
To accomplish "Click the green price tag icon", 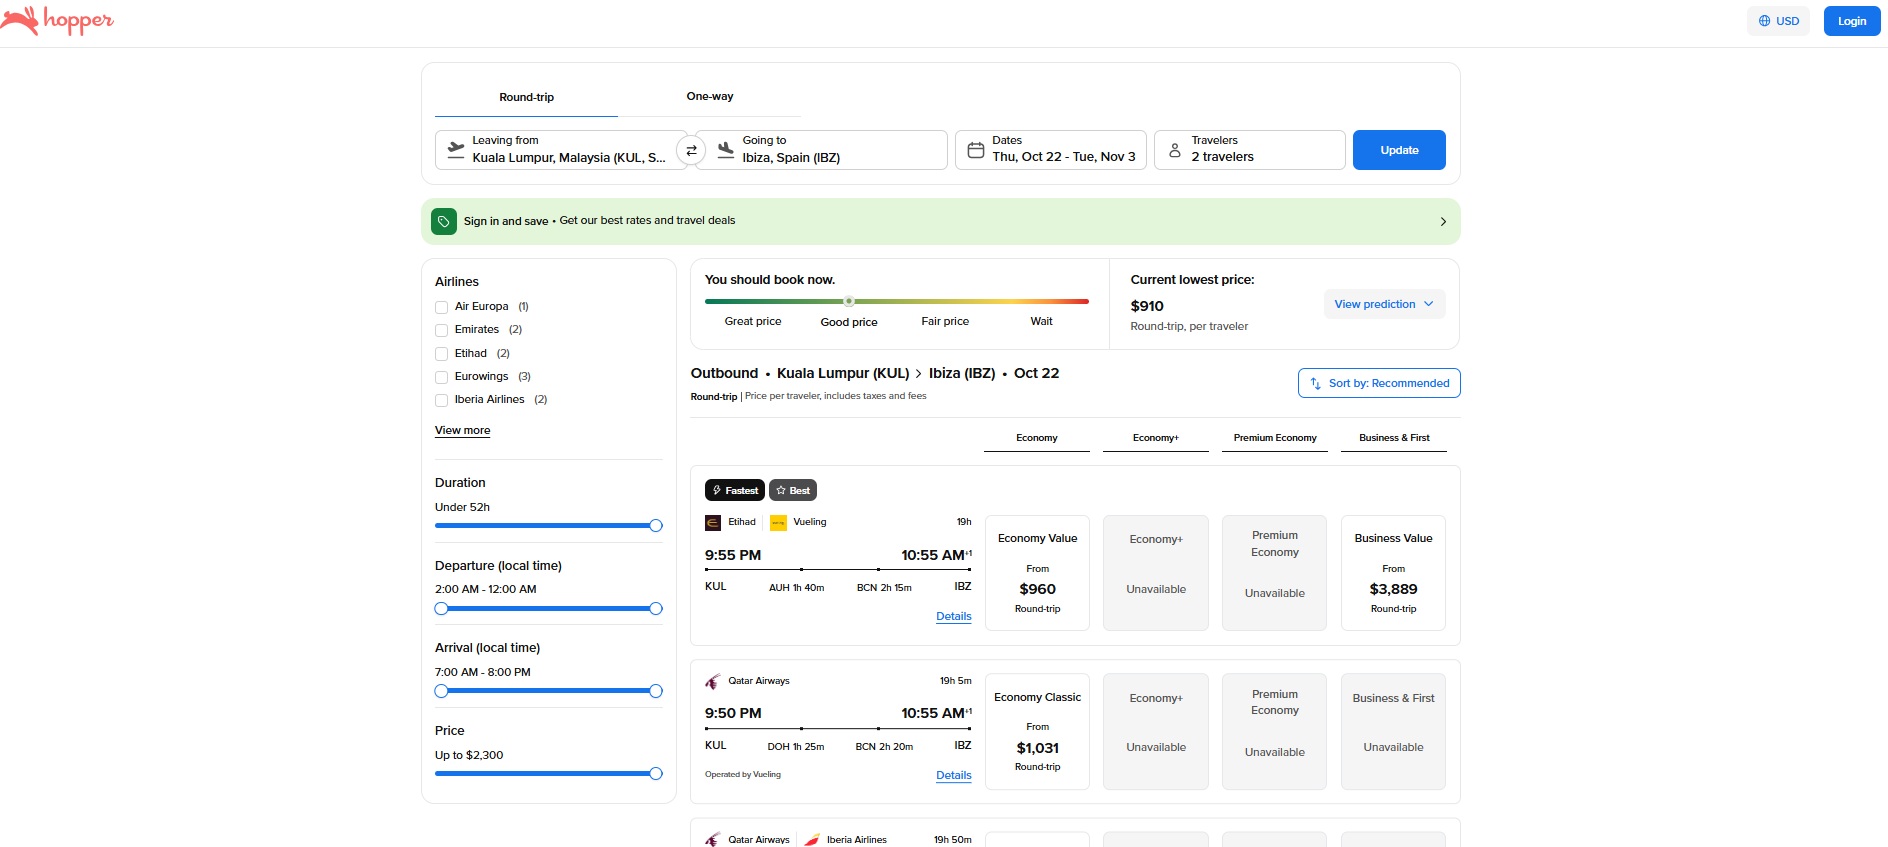I will (x=444, y=221).
